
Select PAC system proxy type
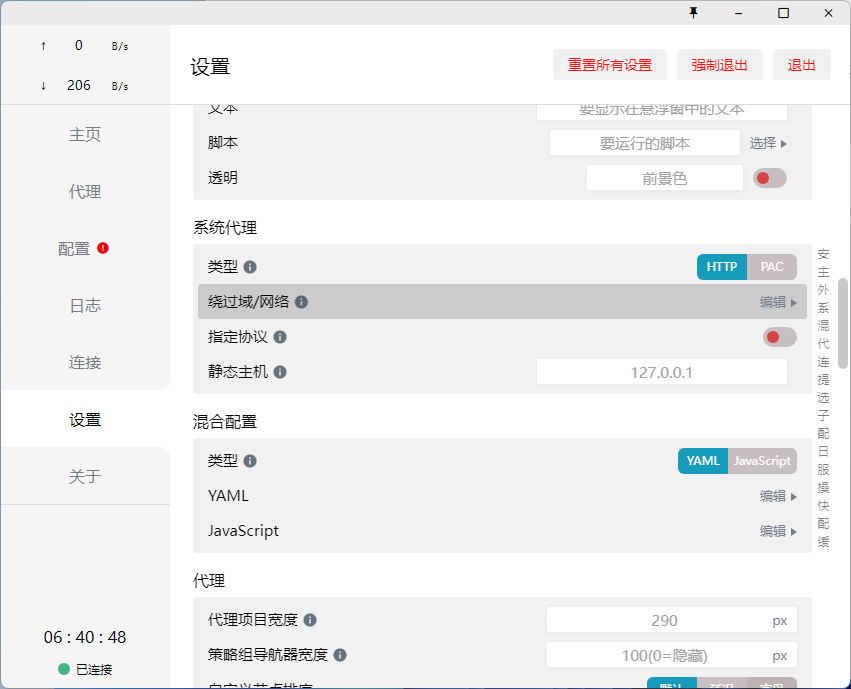pos(772,267)
